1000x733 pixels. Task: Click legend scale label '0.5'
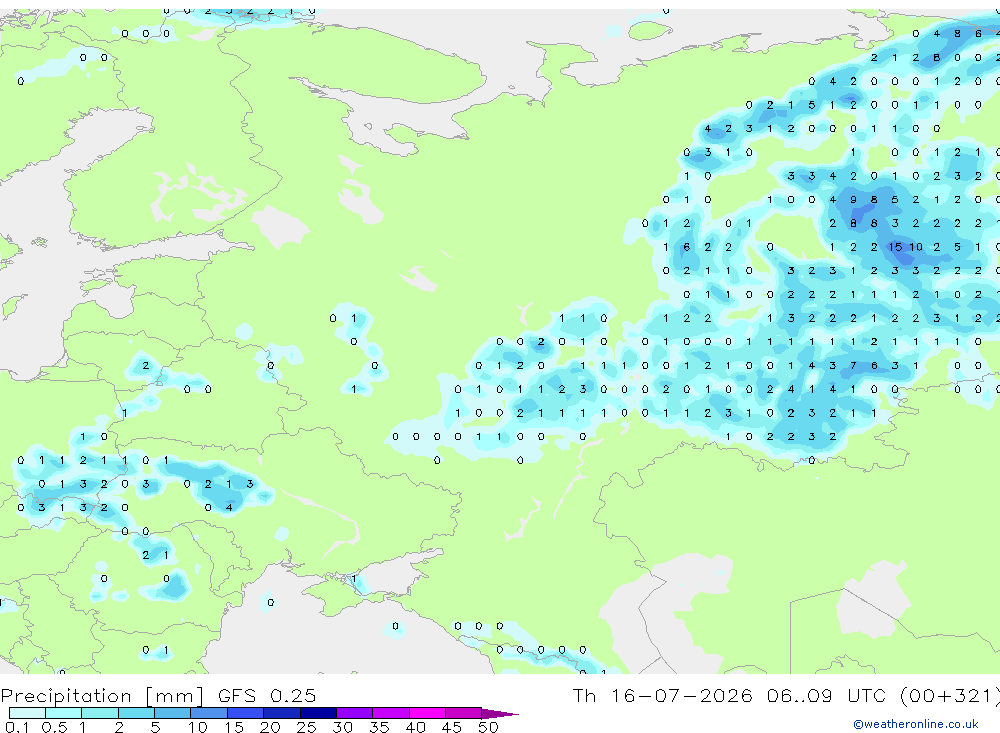(x=54, y=727)
